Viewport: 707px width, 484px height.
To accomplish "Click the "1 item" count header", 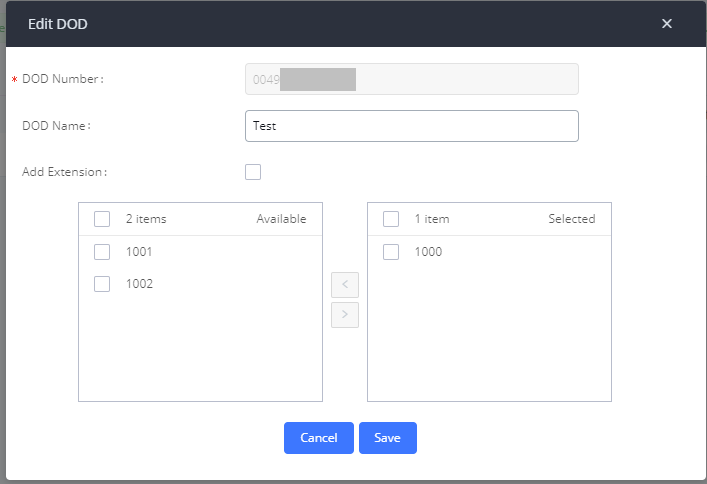I will 432,219.
